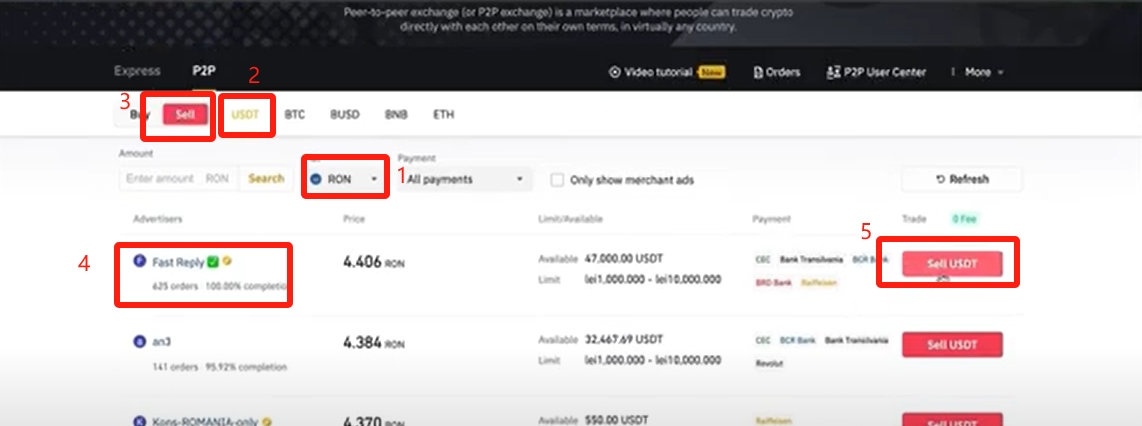Click Sell USDT for an3

click(x=952, y=344)
